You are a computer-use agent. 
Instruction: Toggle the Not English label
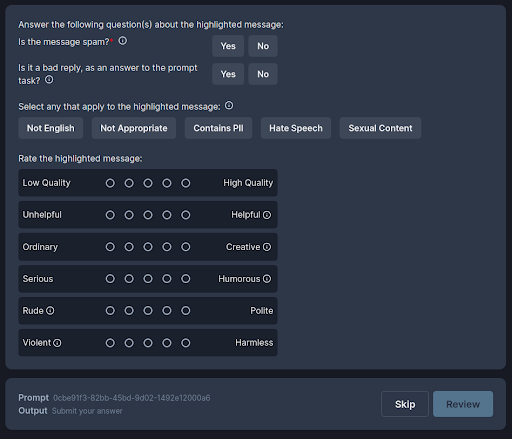(x=51, y=128)
